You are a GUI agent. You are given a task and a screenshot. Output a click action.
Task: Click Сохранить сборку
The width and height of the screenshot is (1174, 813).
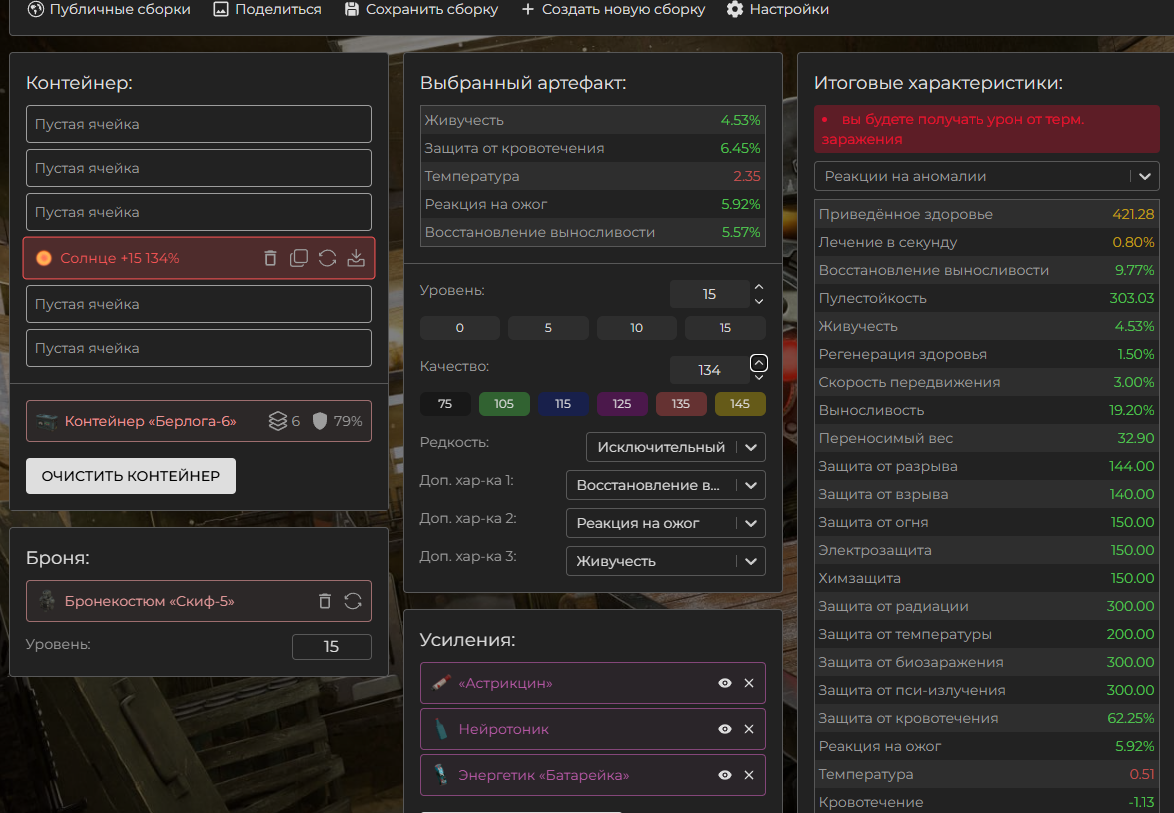click(421, 9)
